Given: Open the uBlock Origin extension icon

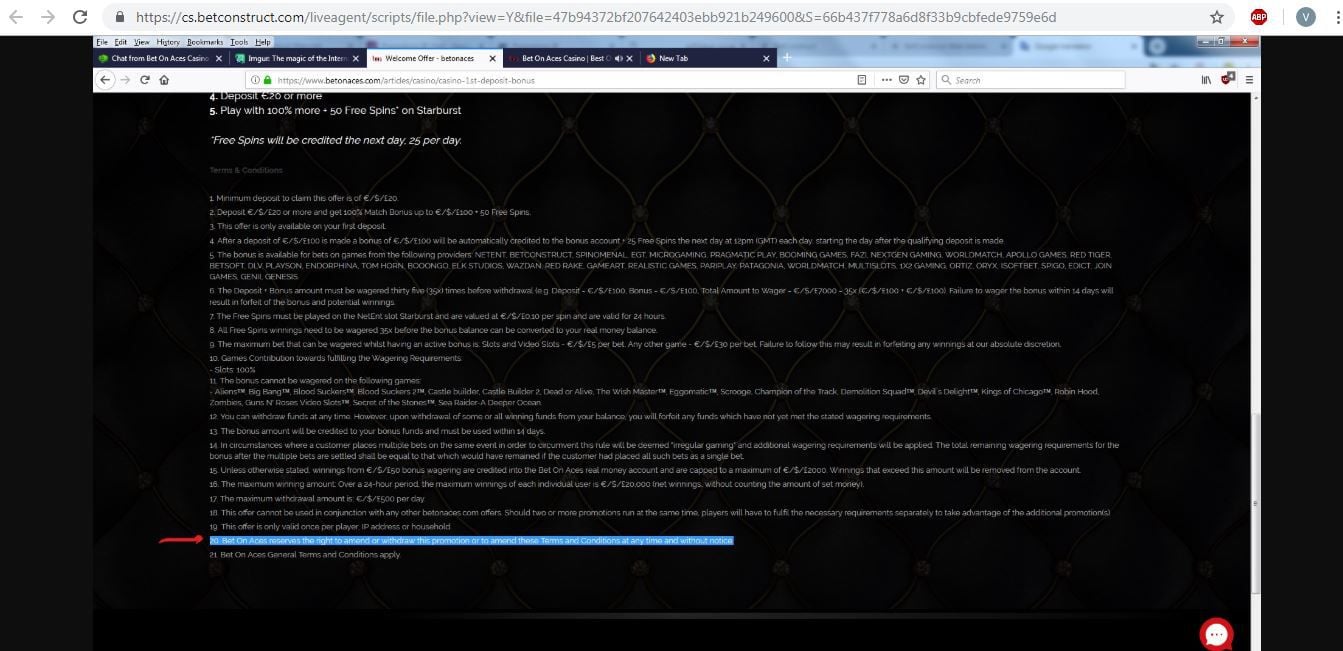Looking at the screenshot, I should click(1229, 79).
